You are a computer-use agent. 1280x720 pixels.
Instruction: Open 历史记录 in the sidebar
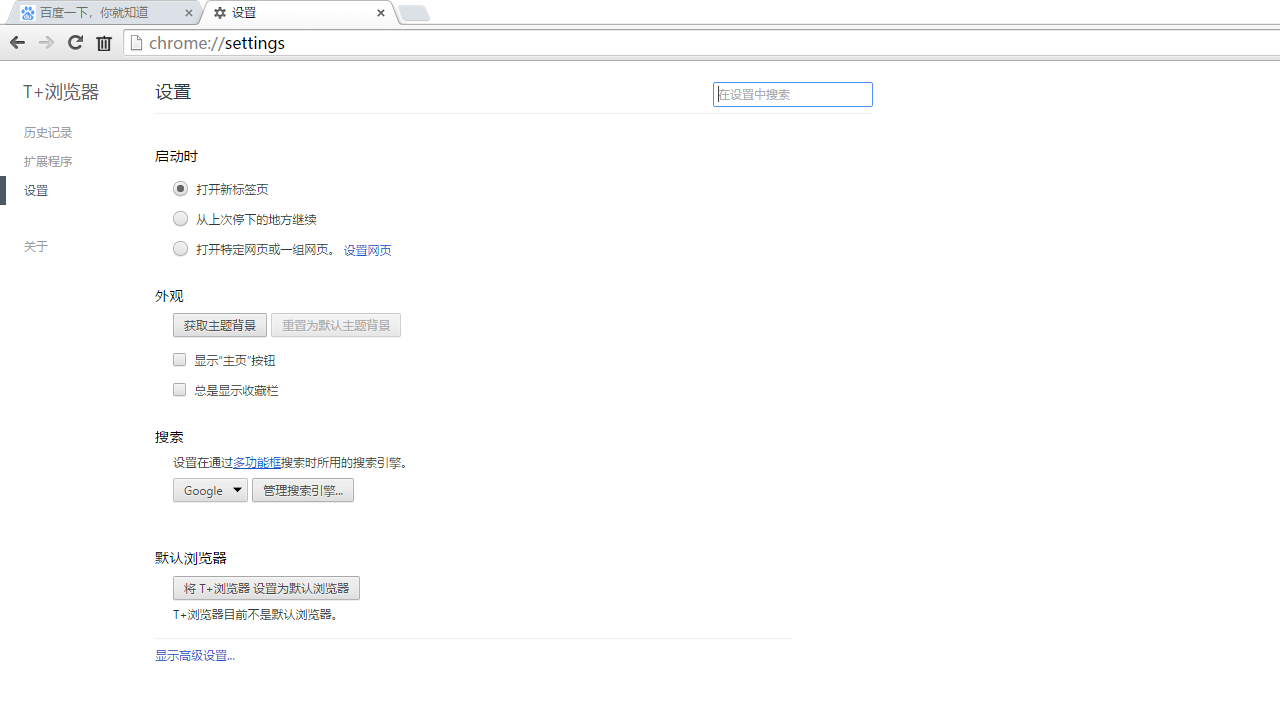tap(48, 133)
